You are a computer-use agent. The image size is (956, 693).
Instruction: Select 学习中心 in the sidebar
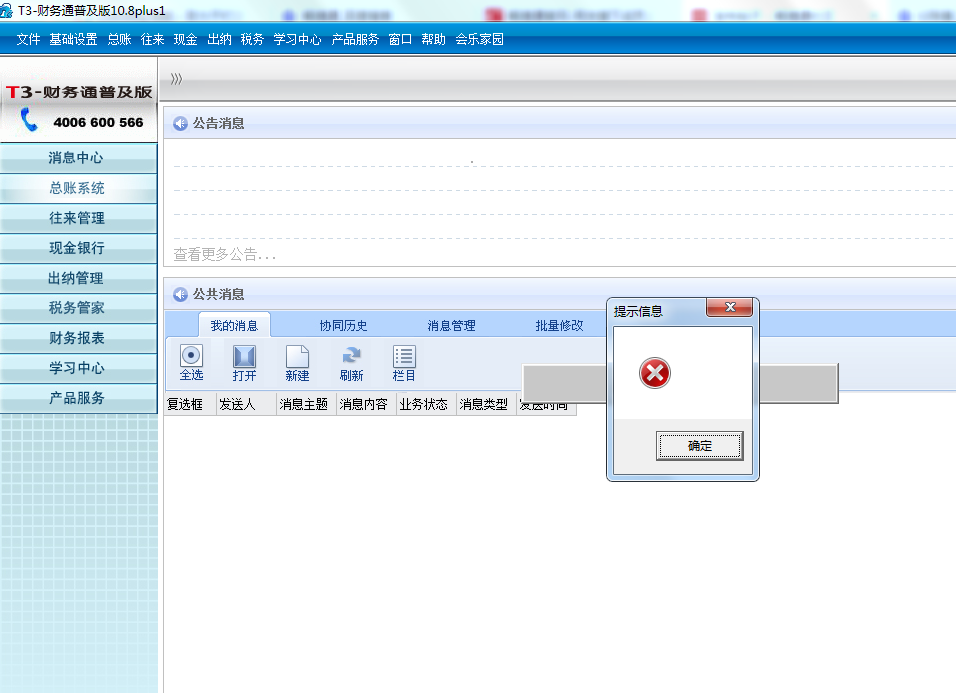[78, 368]
